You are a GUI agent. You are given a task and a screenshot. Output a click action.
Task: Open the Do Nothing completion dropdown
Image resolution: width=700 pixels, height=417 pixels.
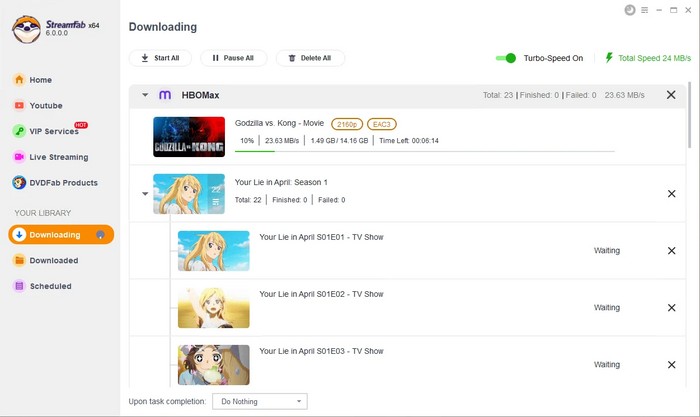(x=260, y=401)
